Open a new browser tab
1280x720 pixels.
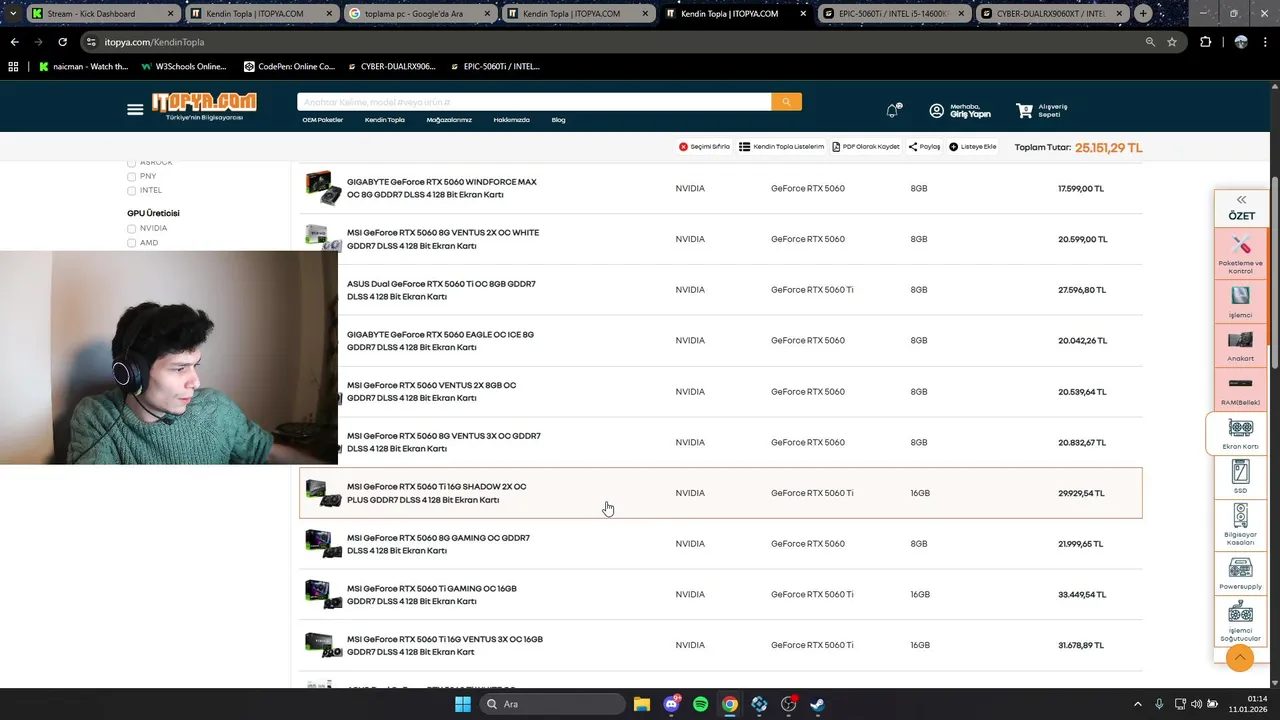click(x=1143, y=14)
